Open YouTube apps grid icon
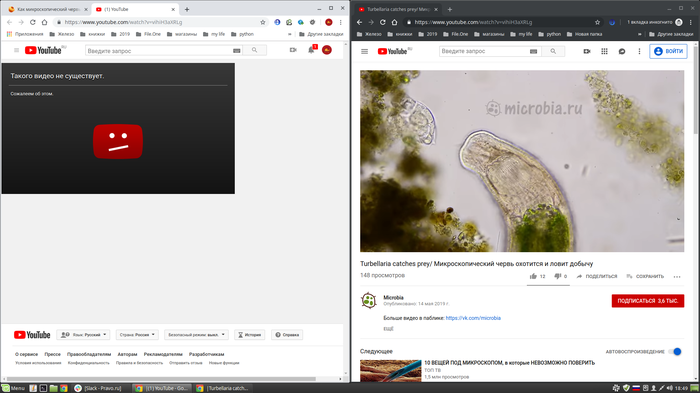Viewport: 700px width, 393px height. 604,51
